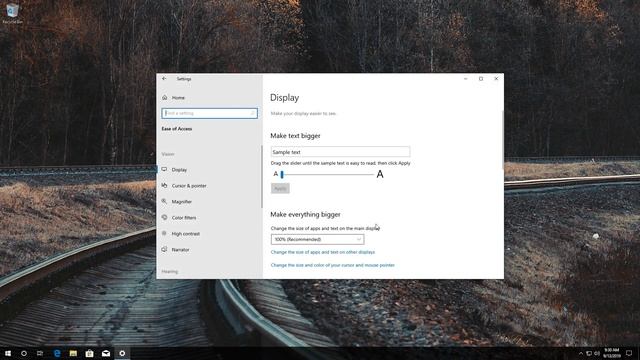The height and width of the screenshot is (360, 640).
Task: Click the Sample text preview box
Action: click(x=340, y=152)
